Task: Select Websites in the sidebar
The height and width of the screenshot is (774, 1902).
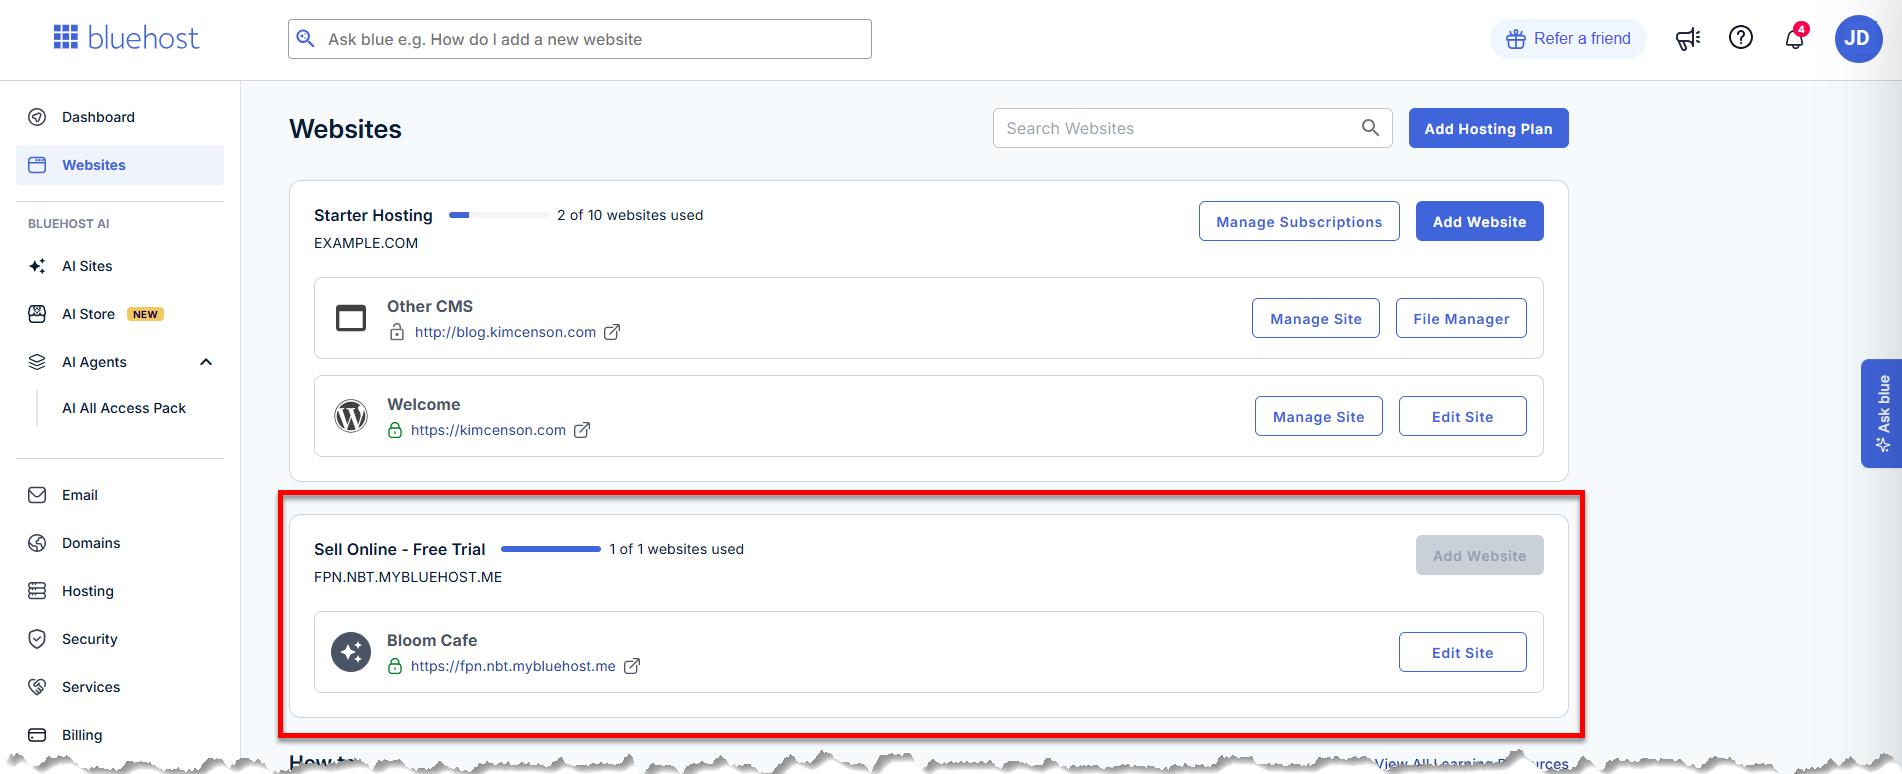Action: coord(120,165)
